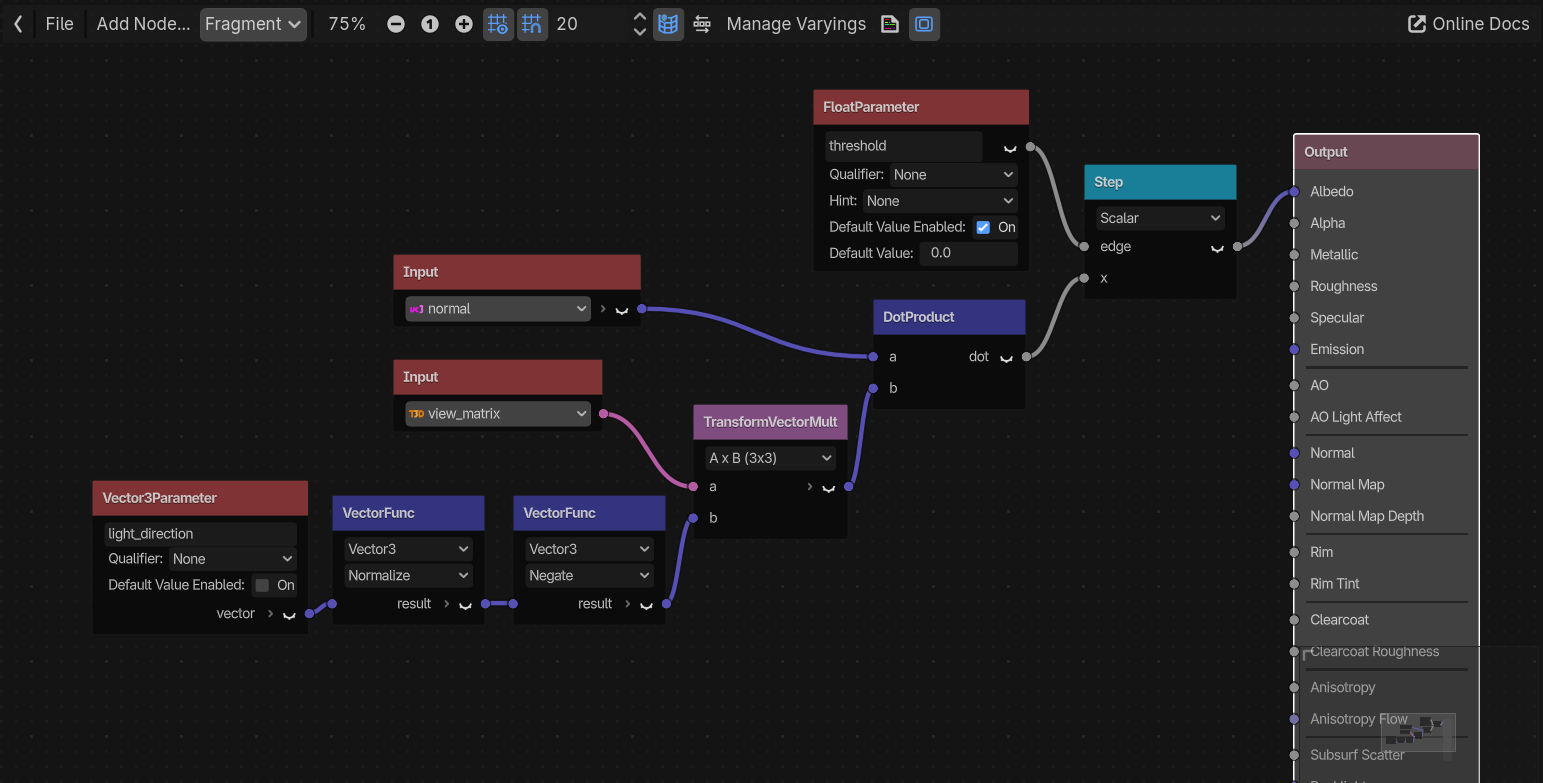1543x783 pixels.
Task: Enable Default Value on light_direction parameter
Action: pyautogui.click(x=262, y=585)
